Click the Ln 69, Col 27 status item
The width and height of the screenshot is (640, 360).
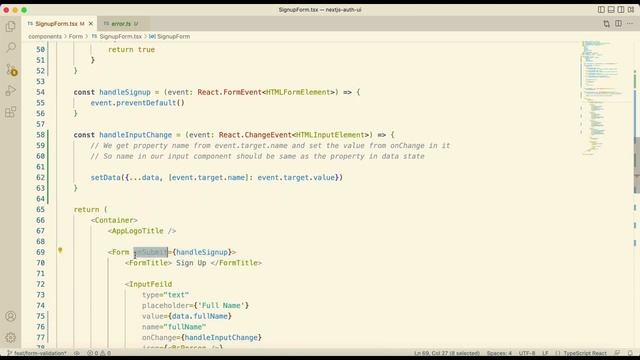click(x=447, y=353)
